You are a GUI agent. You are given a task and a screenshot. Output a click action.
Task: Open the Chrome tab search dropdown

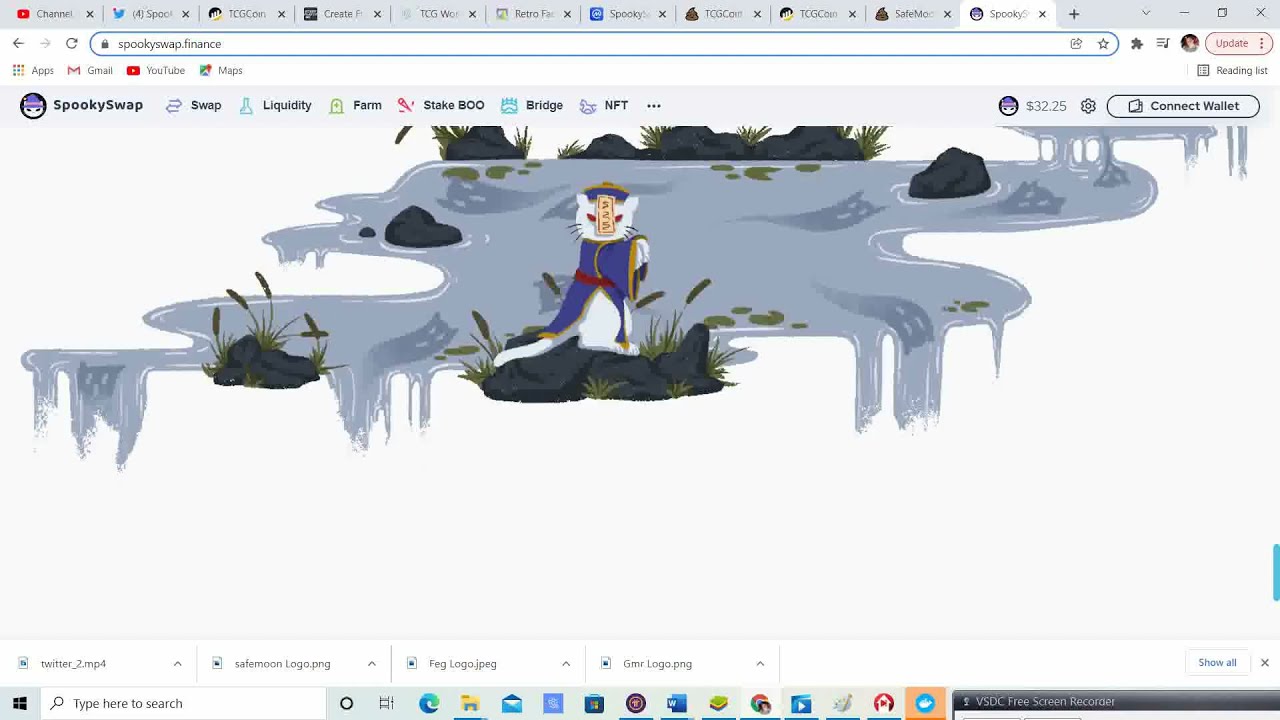(x=1146, y=14)
